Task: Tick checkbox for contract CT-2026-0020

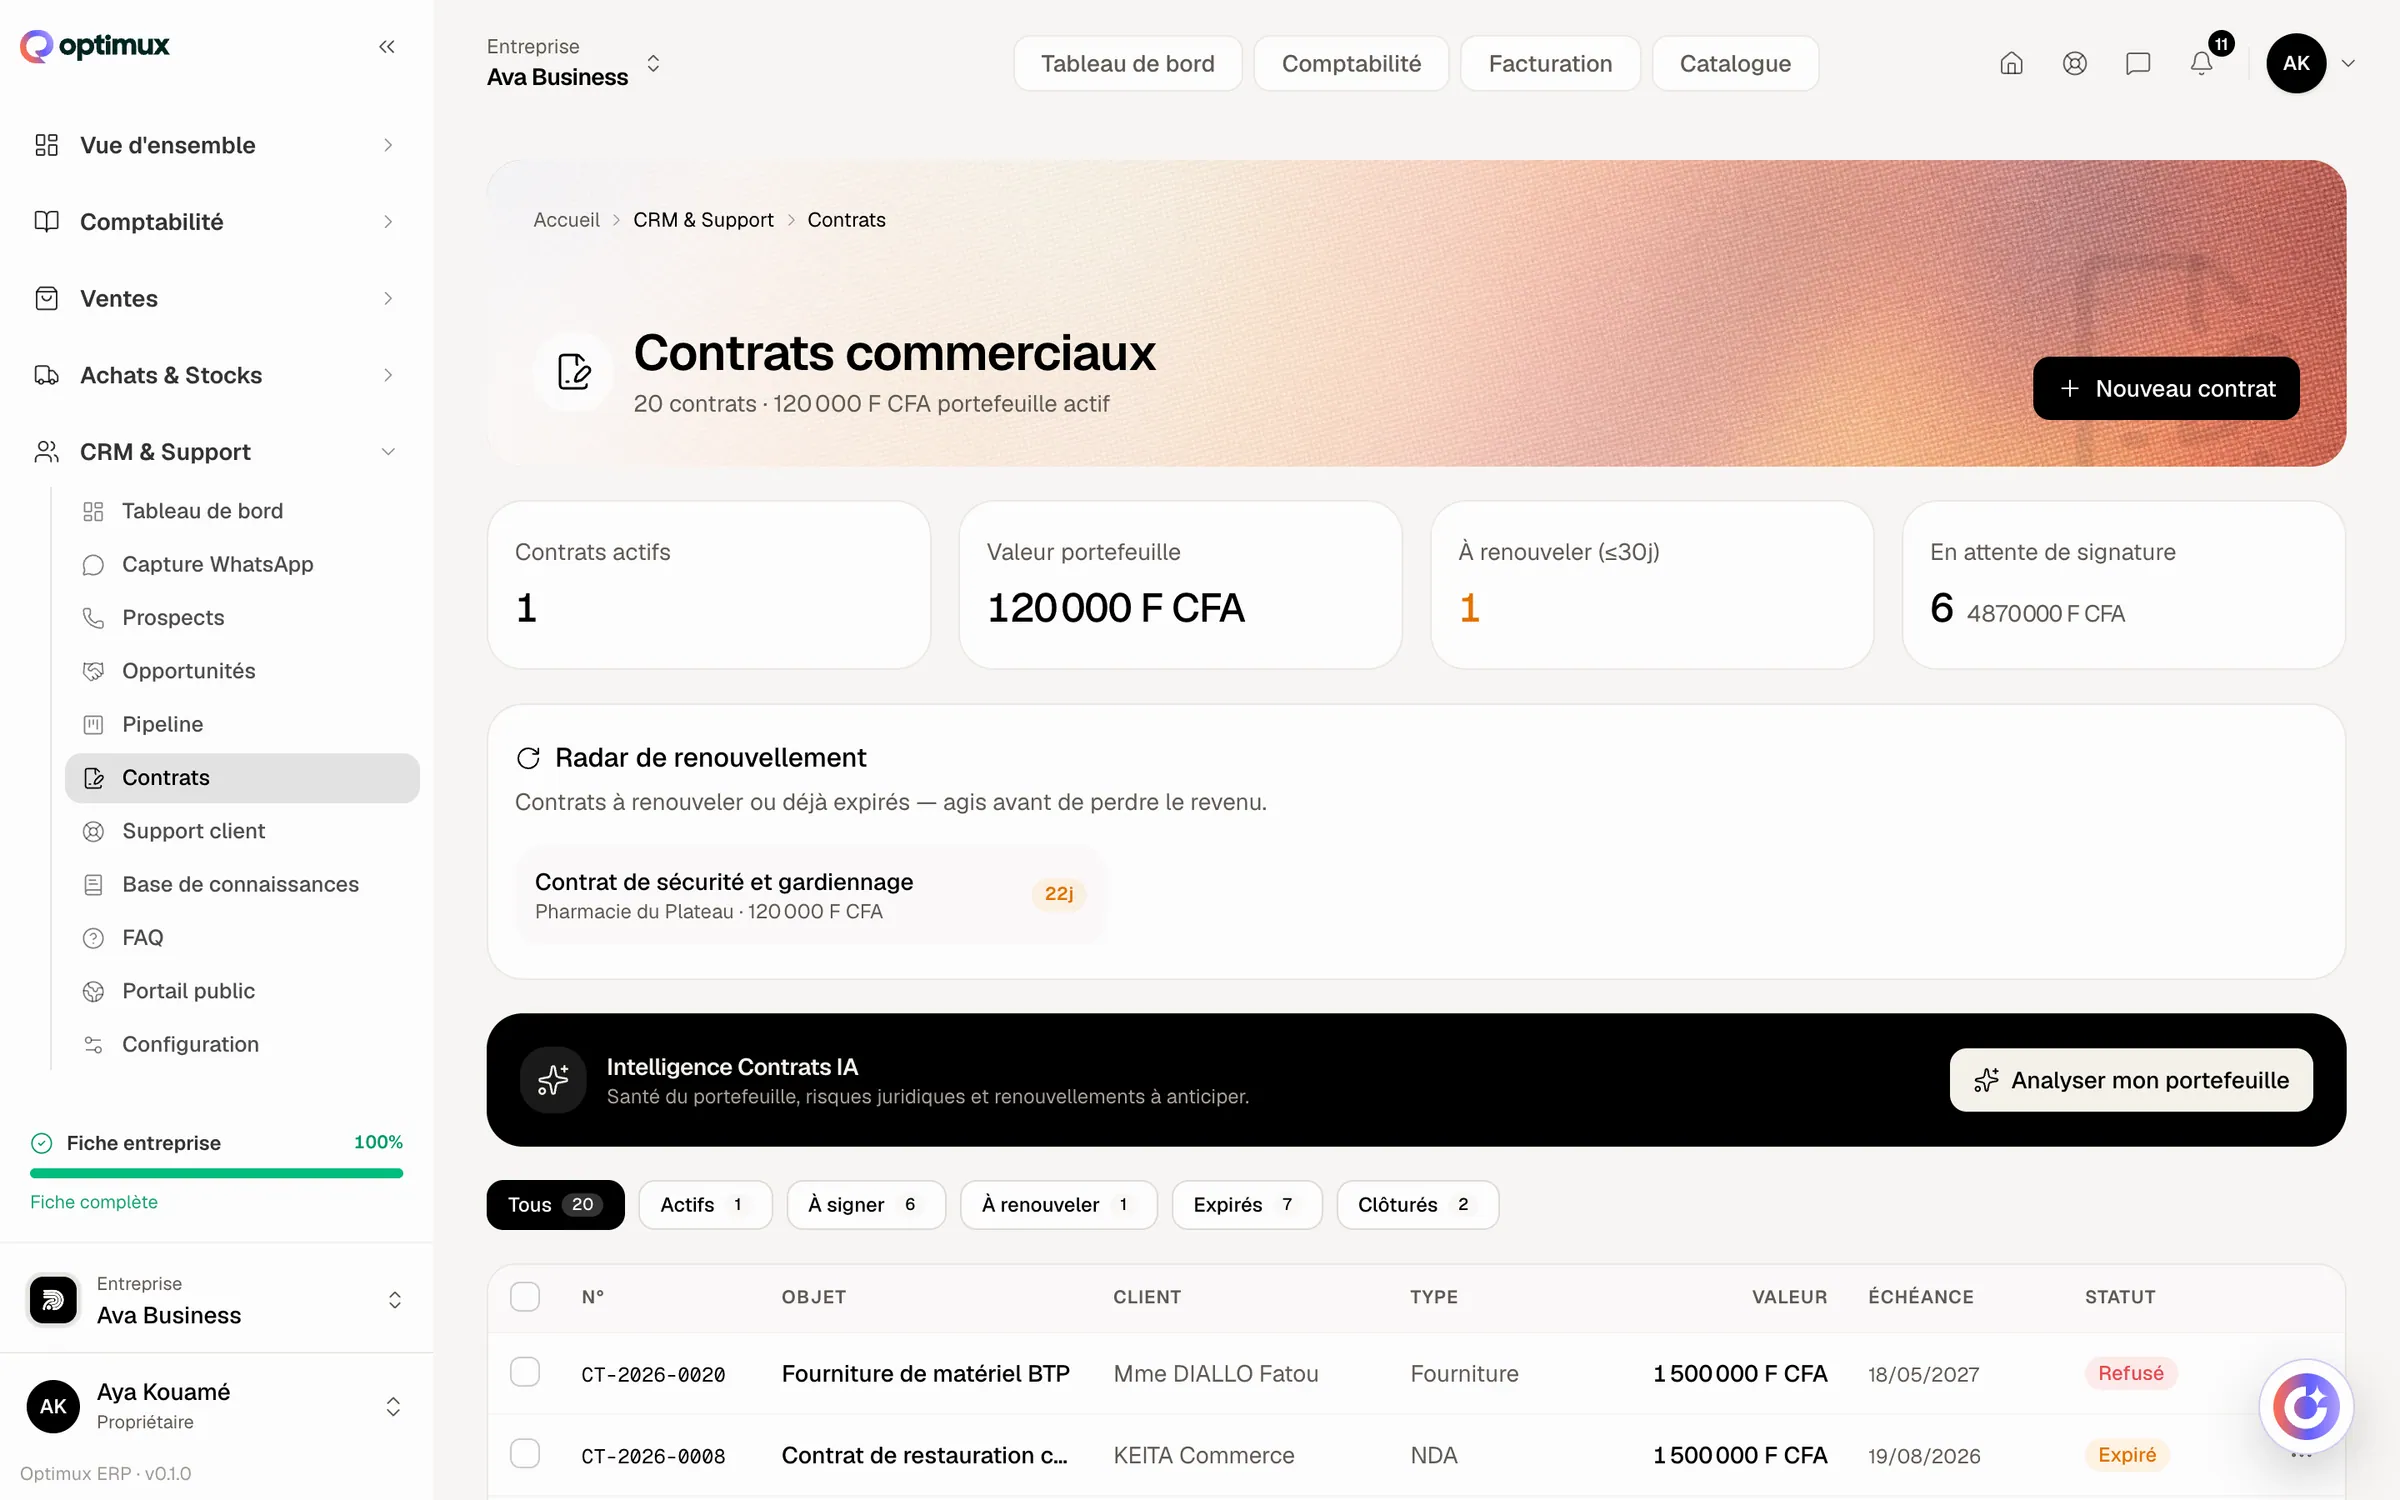Action: click(525, 1372)
